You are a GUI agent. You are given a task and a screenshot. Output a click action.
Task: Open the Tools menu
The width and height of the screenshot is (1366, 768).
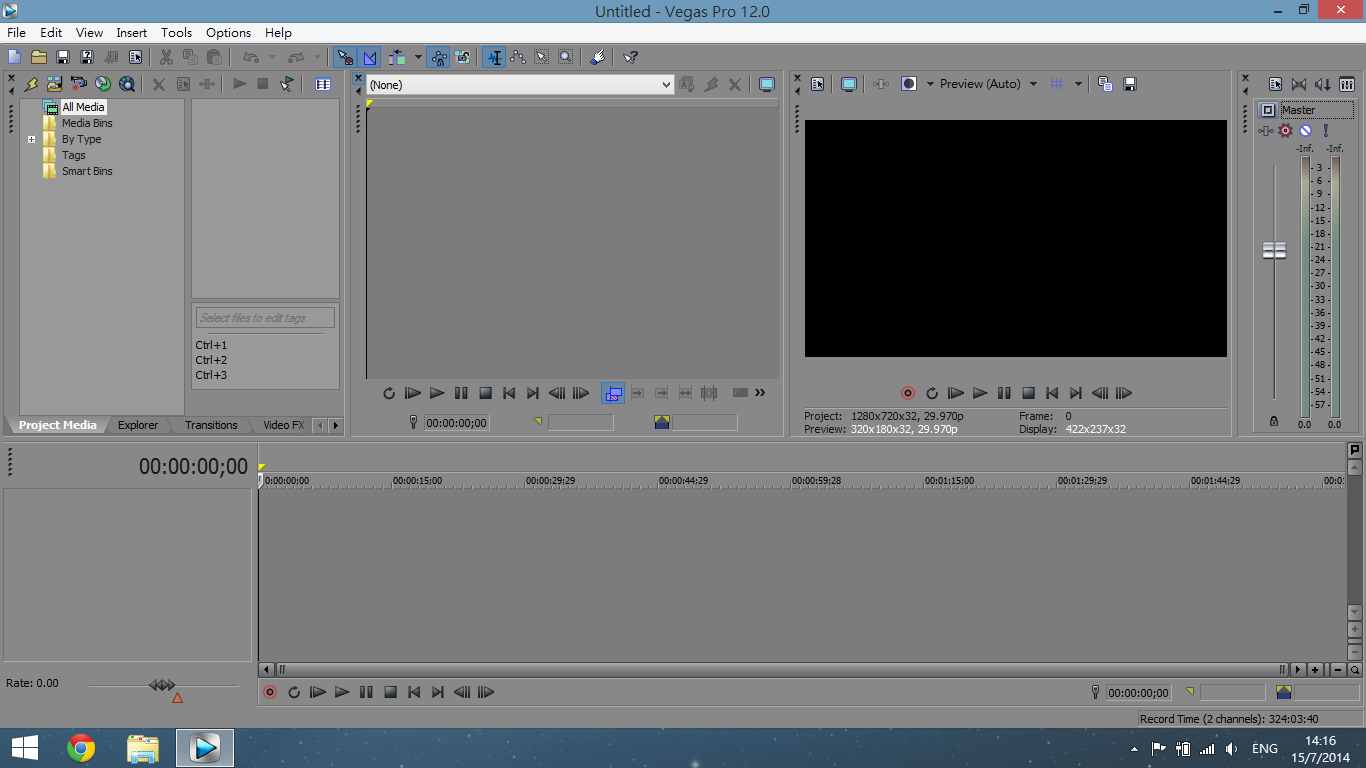pyautogui.click(x=176, y=33)
